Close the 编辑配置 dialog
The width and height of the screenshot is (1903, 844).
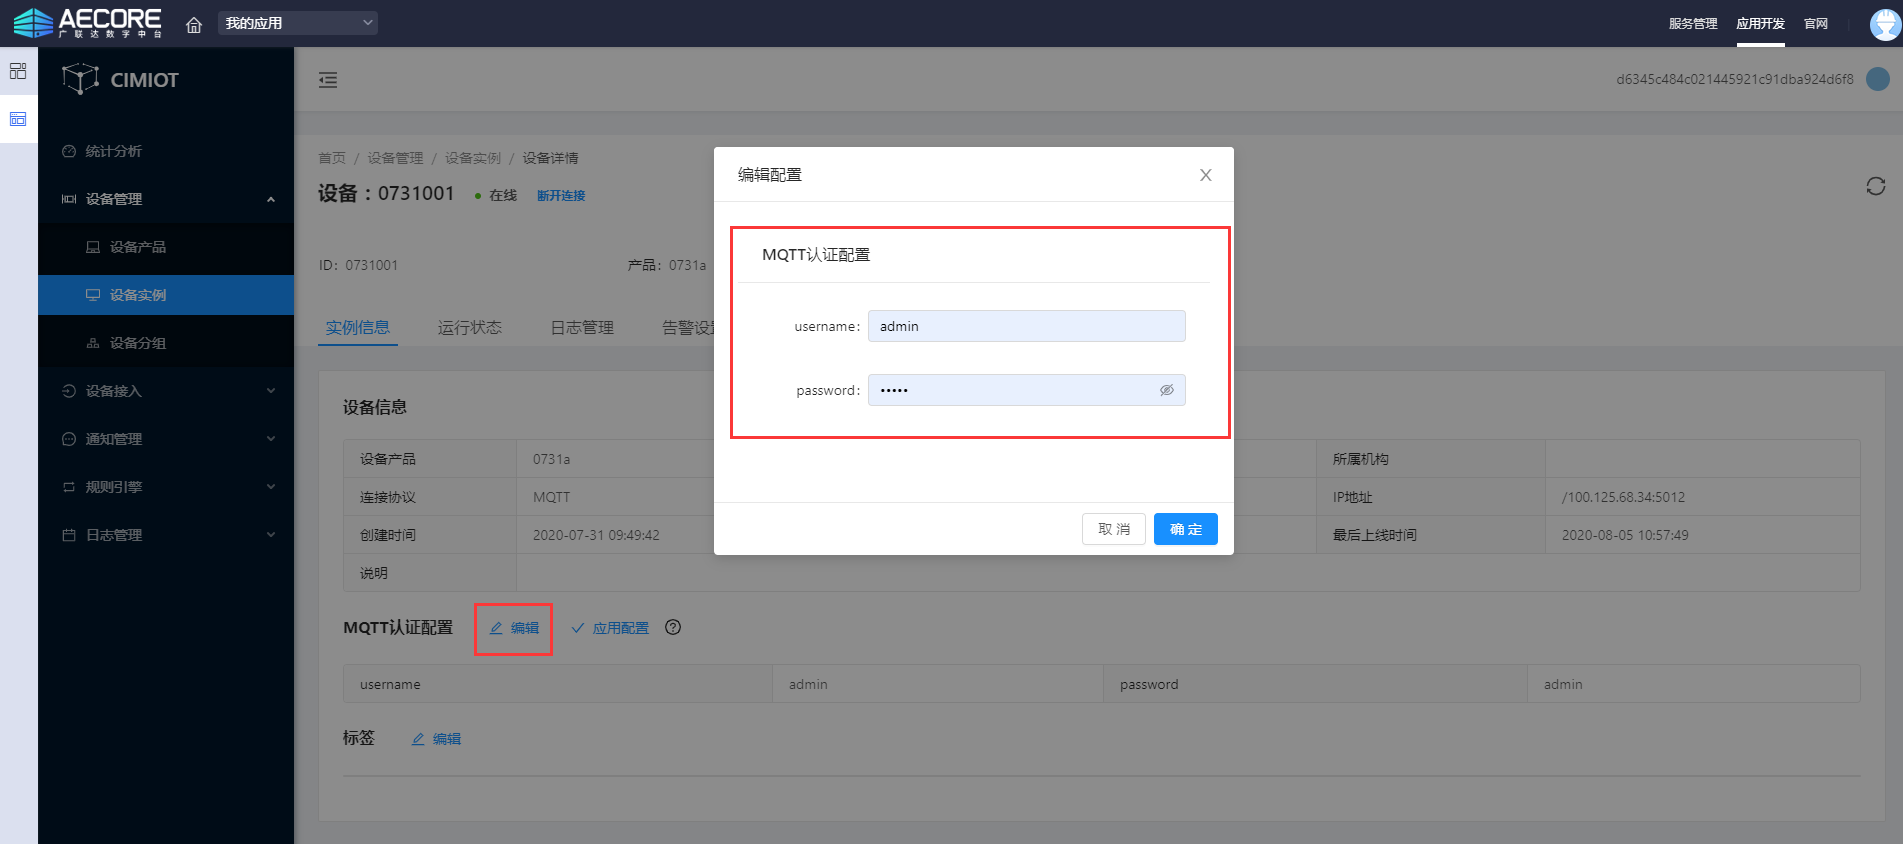pyautogui.click(x=1205, y=175)
